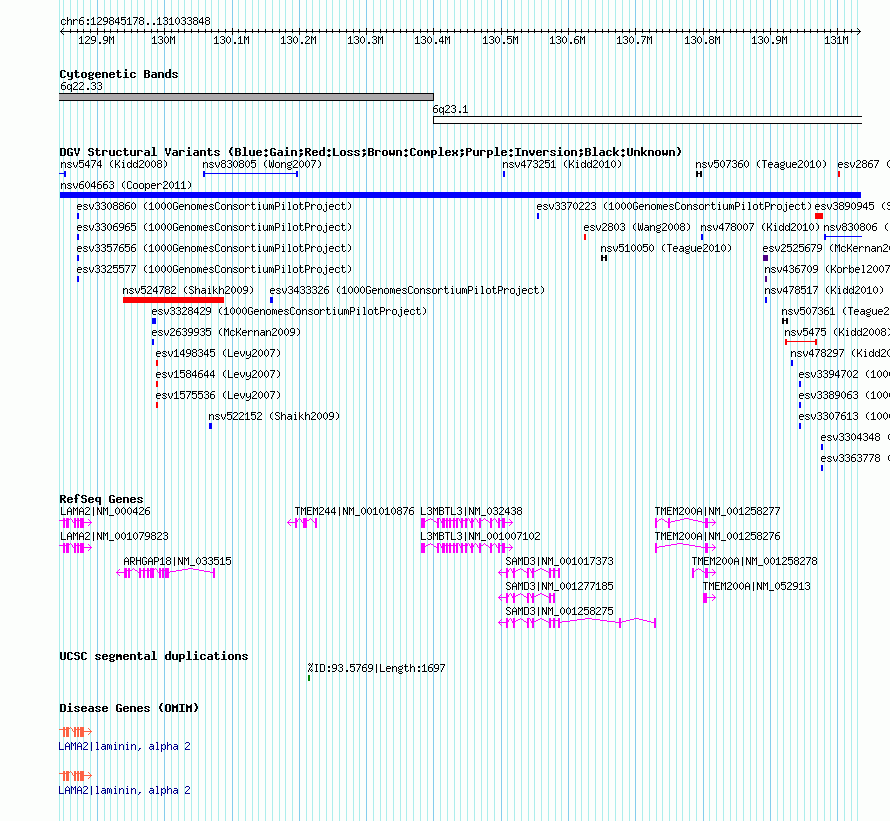Click the LAMA2|NM_000426 gene glyph
The height and width of the screenshot is (821, 890).
75,523
